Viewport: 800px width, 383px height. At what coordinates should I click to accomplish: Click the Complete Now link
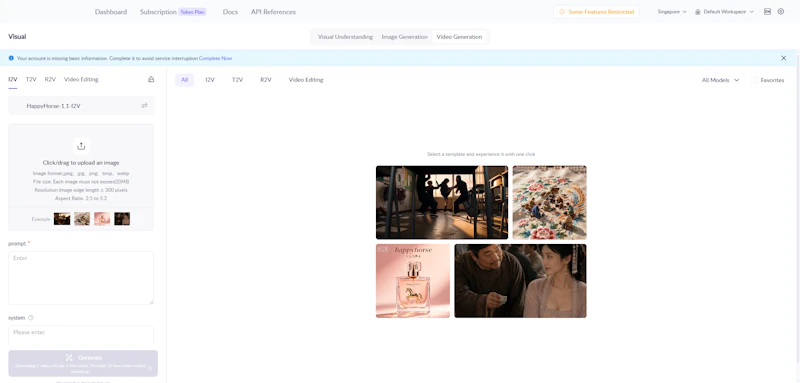click(215, 58)
